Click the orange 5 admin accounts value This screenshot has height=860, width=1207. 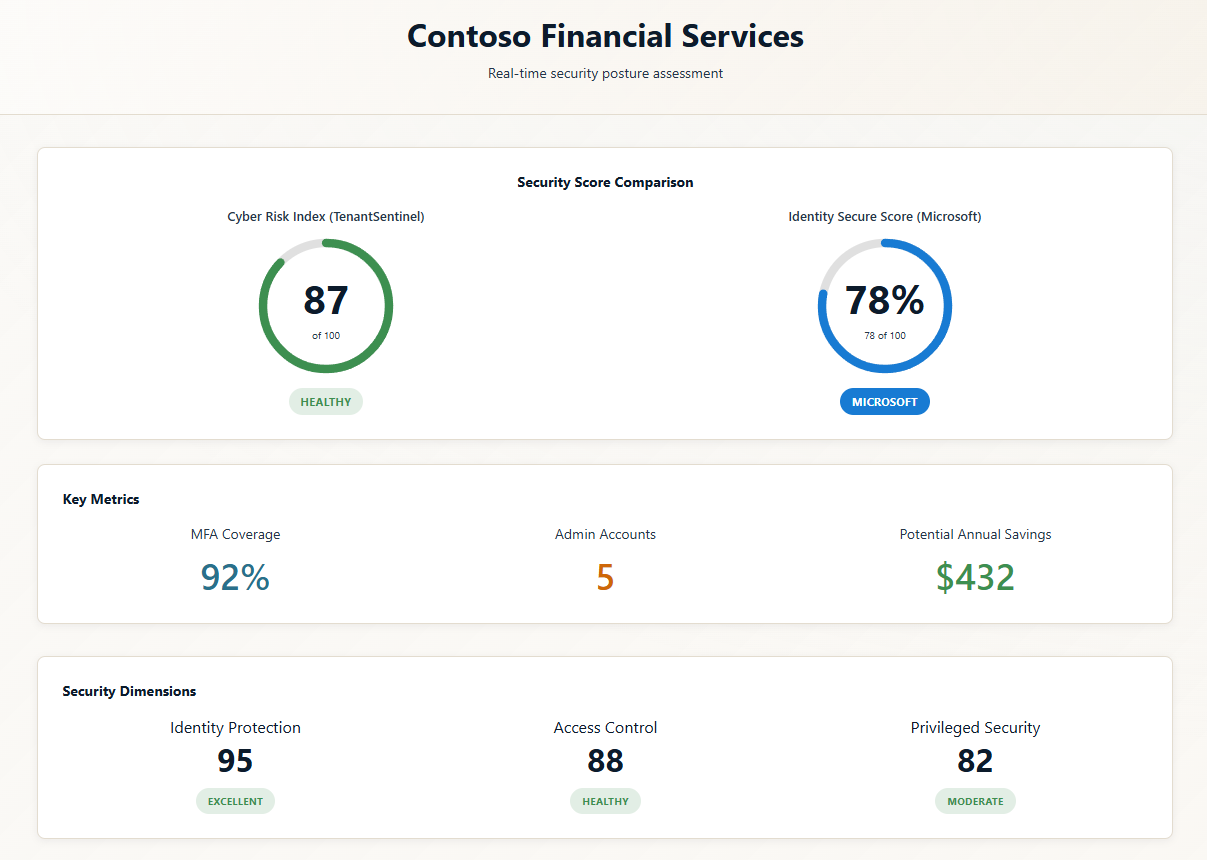[x=605, y=577]
